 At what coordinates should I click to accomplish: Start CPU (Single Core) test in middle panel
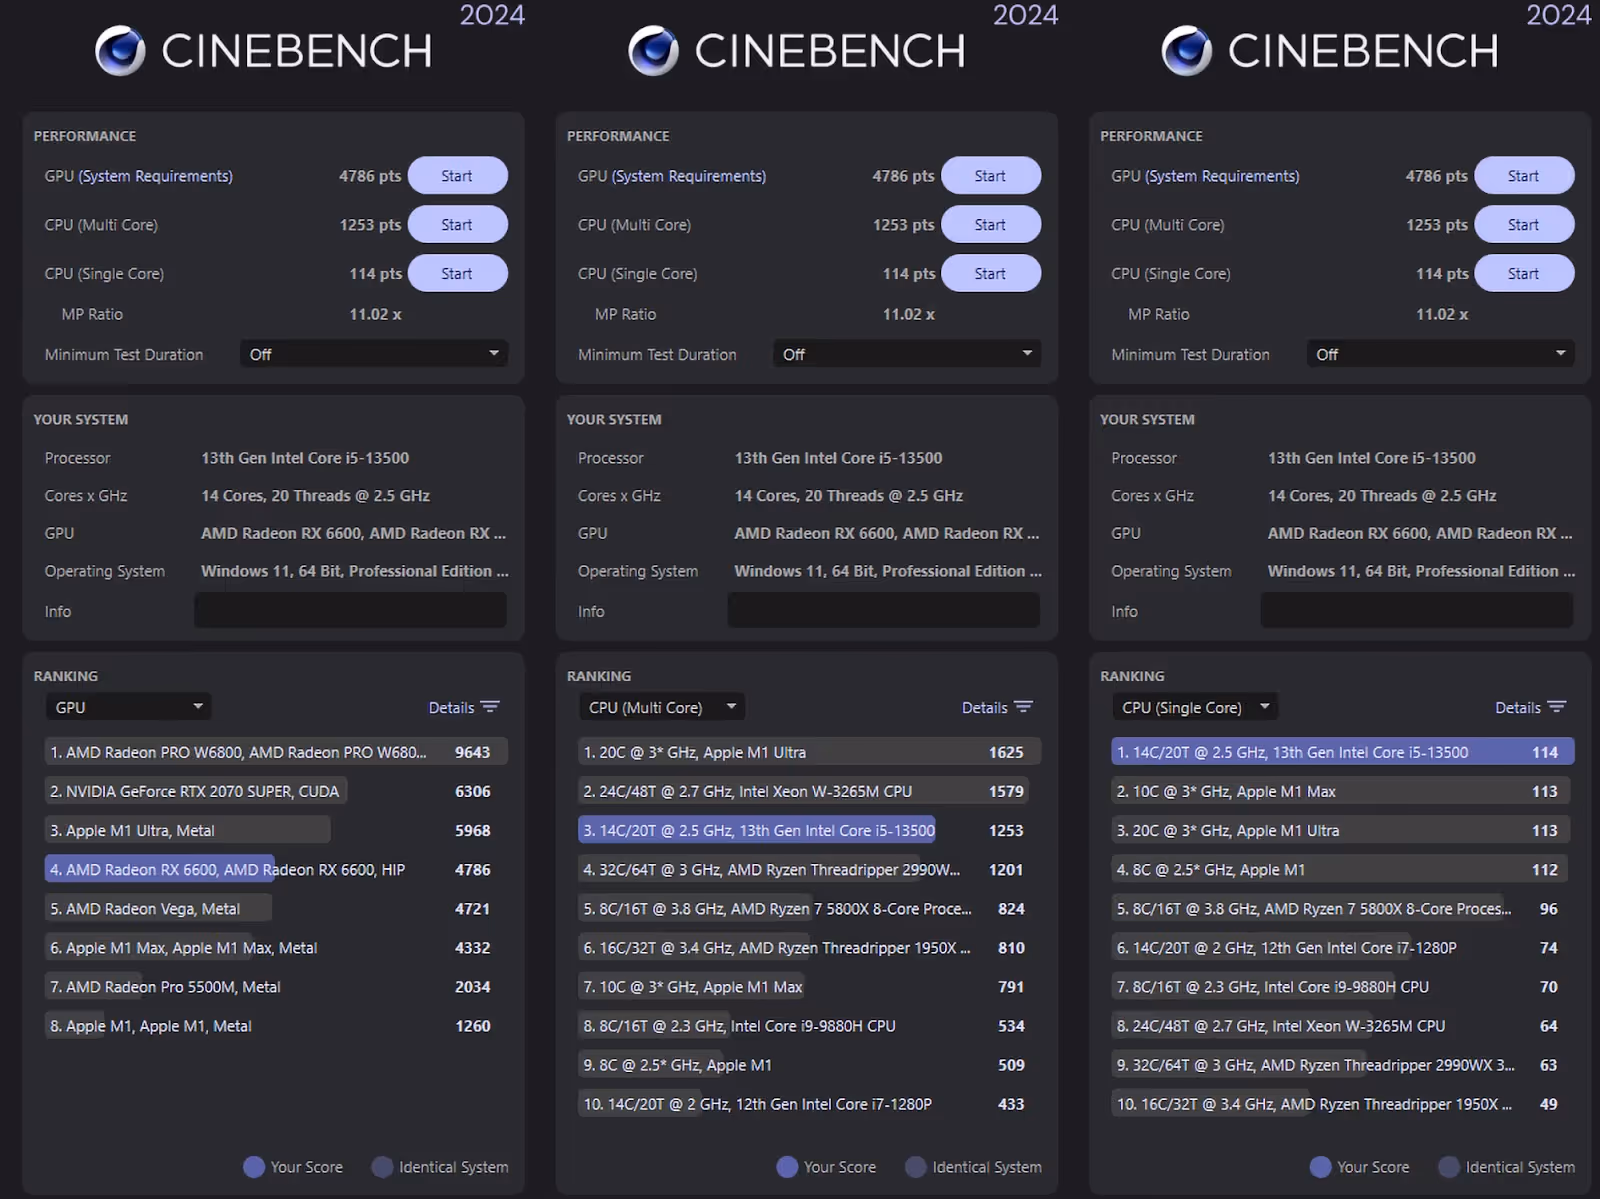[x=991, y=274]
